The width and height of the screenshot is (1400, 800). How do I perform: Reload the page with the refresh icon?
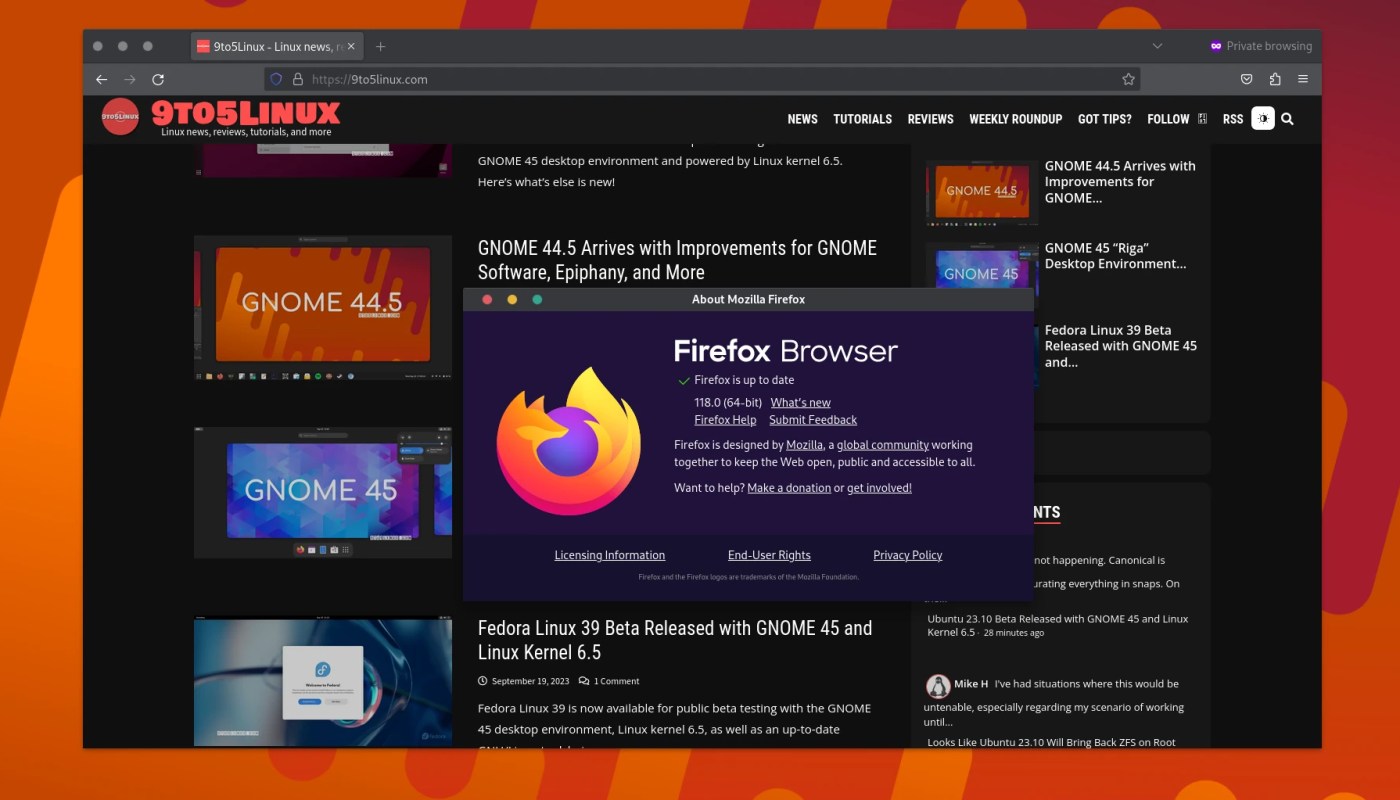(x=158, y=79)
